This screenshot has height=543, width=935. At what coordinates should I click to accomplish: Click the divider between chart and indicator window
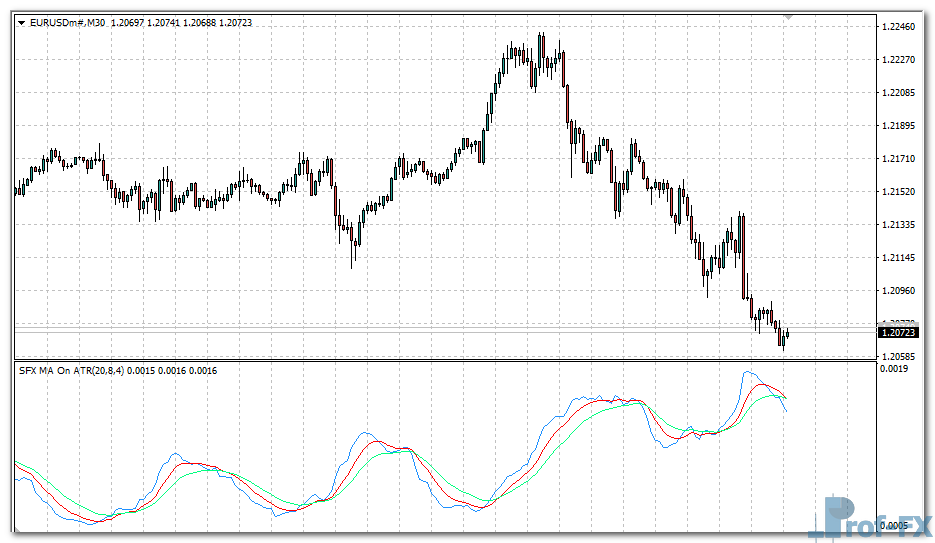440,360
